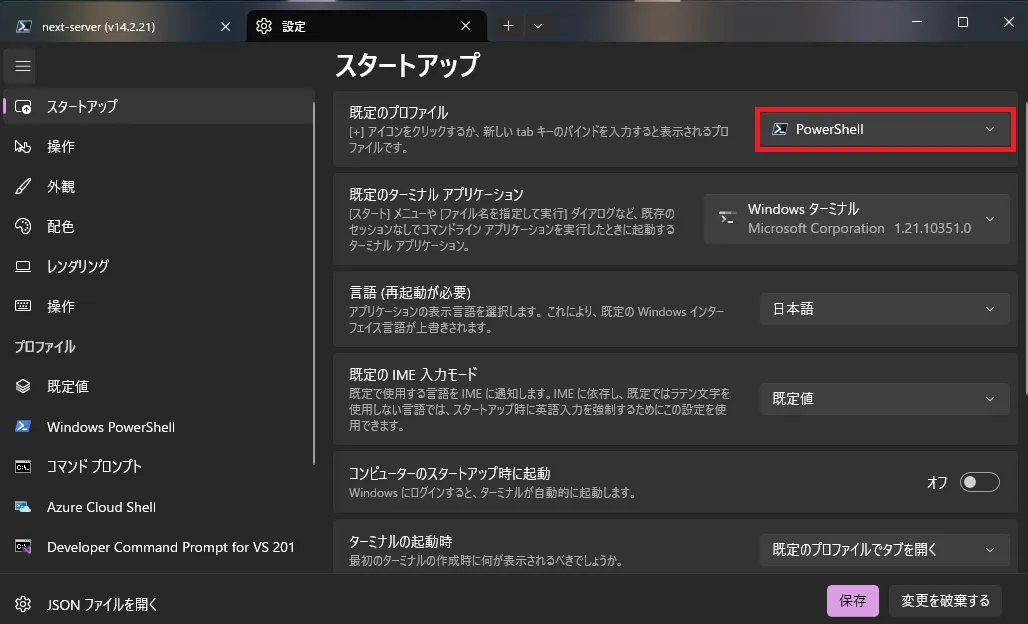This screenshot has height=624, width=1028.
Task: Click the brush icon for 外観
Action: (23, 187)
